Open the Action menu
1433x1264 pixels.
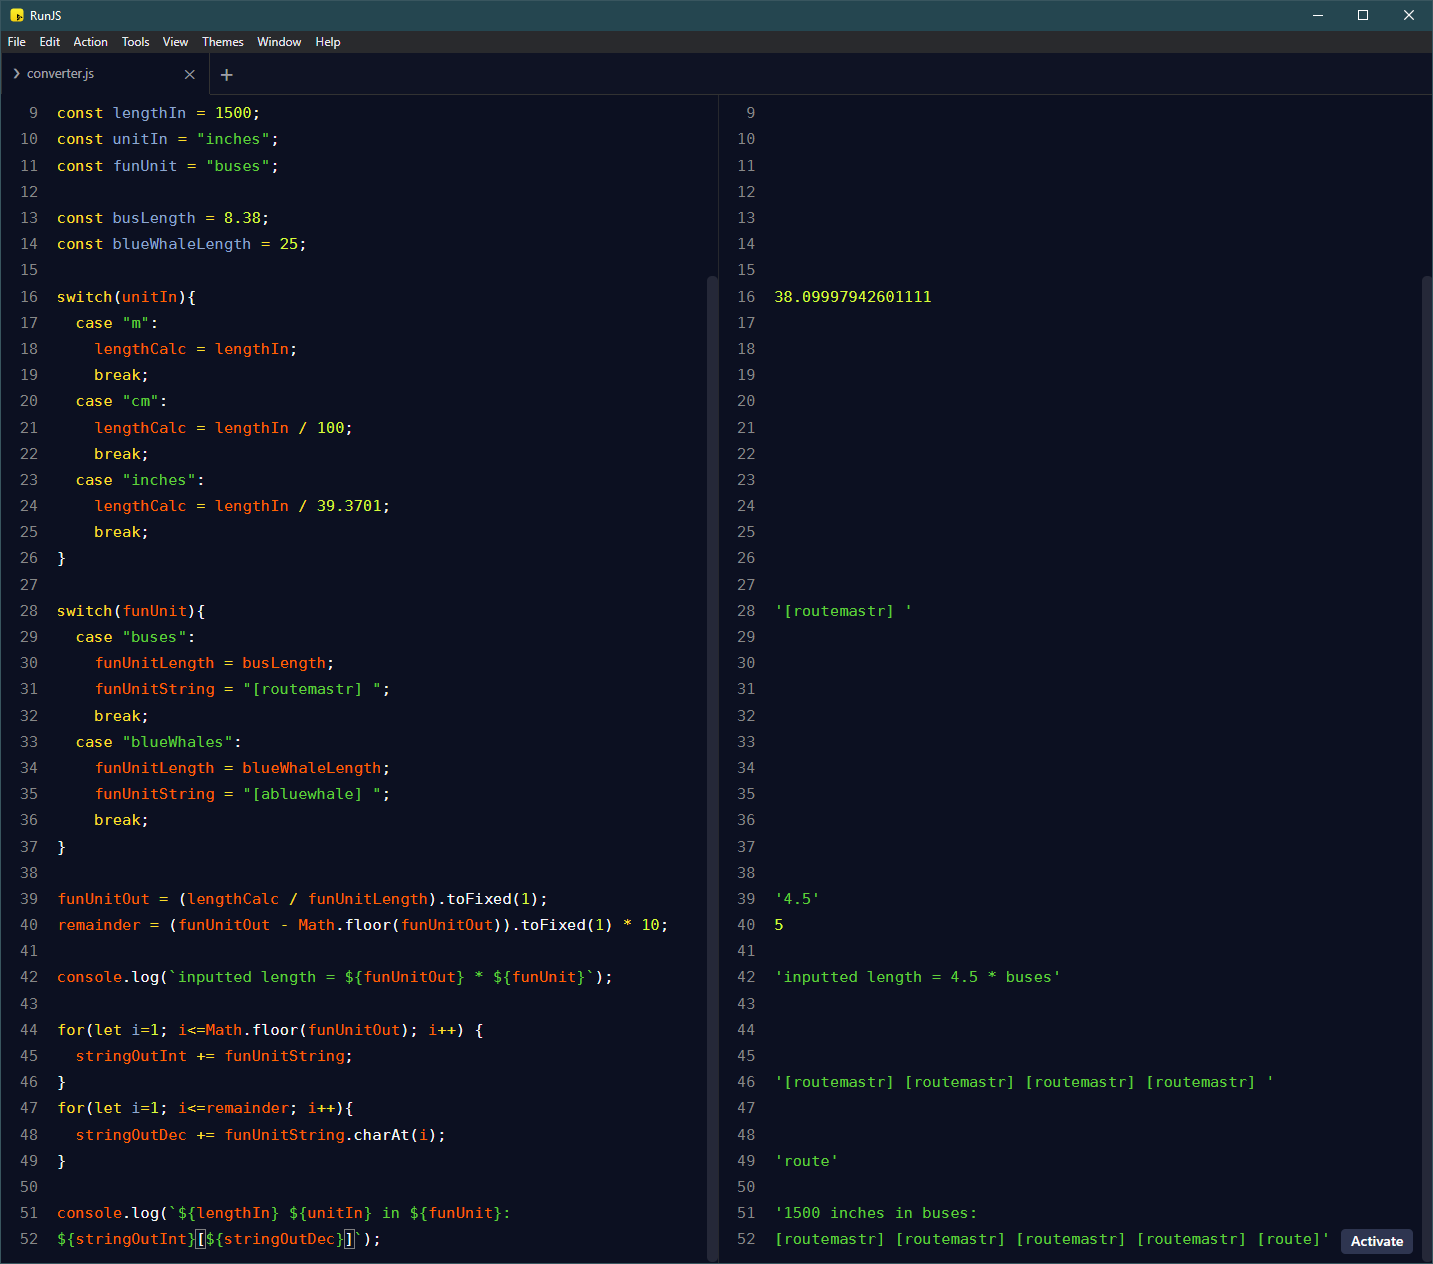[x=90, y=42]
